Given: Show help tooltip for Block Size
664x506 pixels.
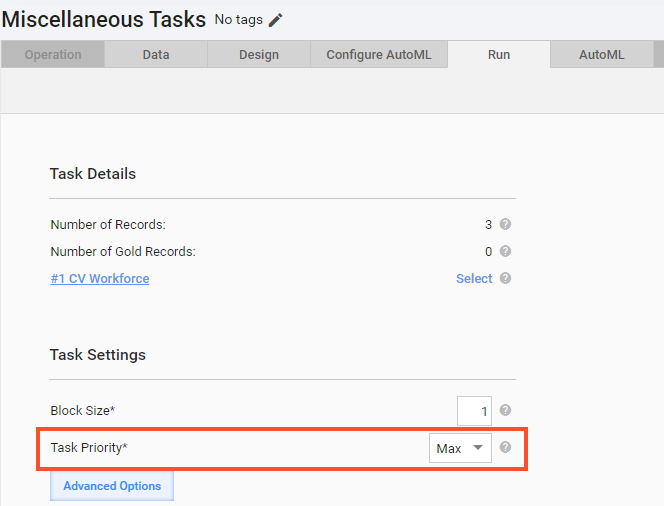Looking at the screenshot, I should (x=505, y=410).
